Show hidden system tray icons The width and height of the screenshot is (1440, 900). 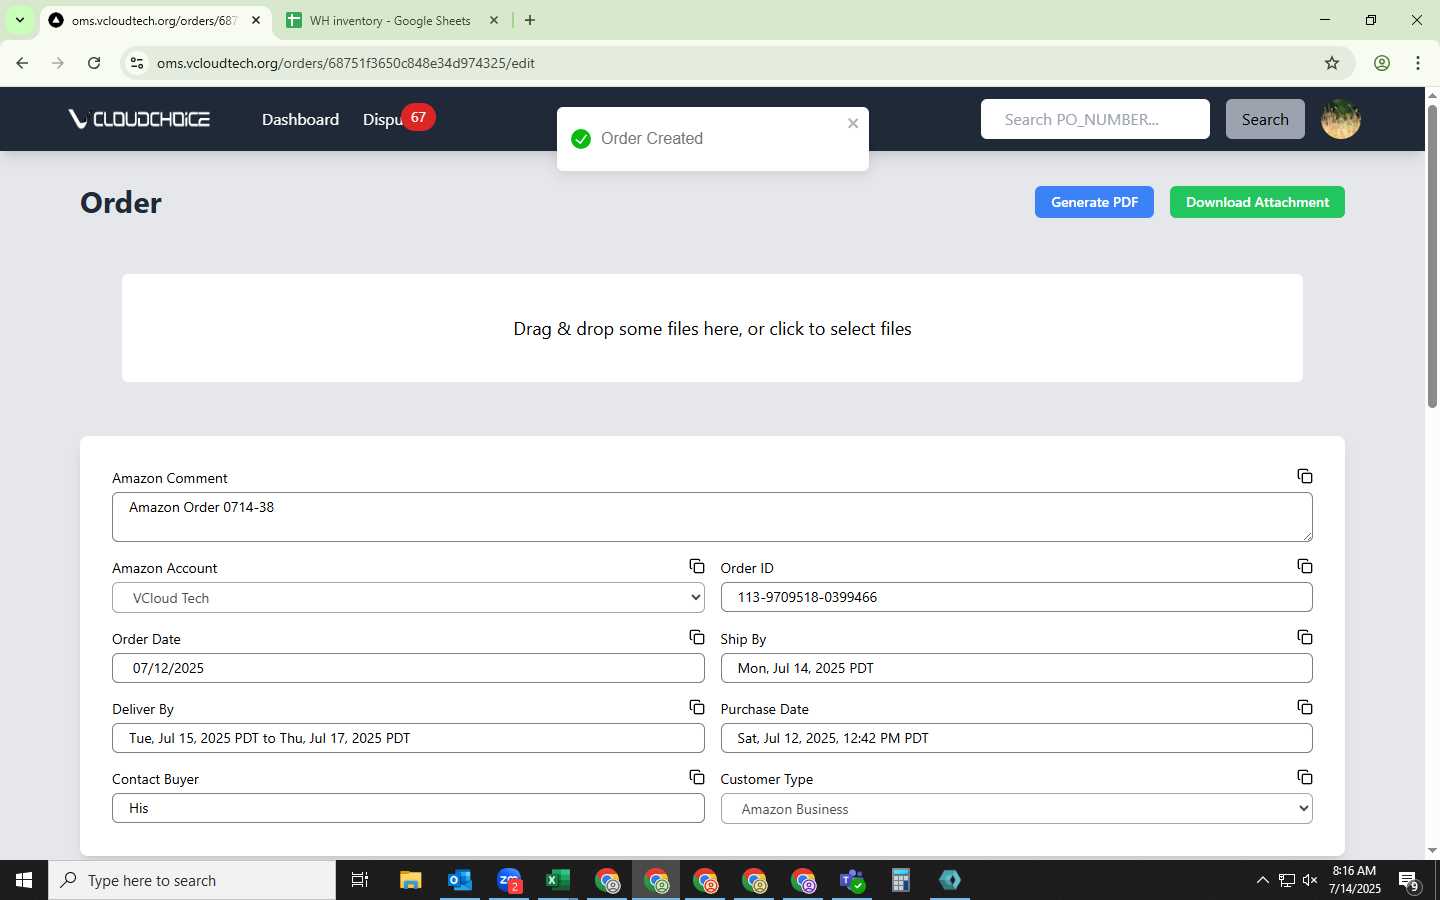(1262, 880)
